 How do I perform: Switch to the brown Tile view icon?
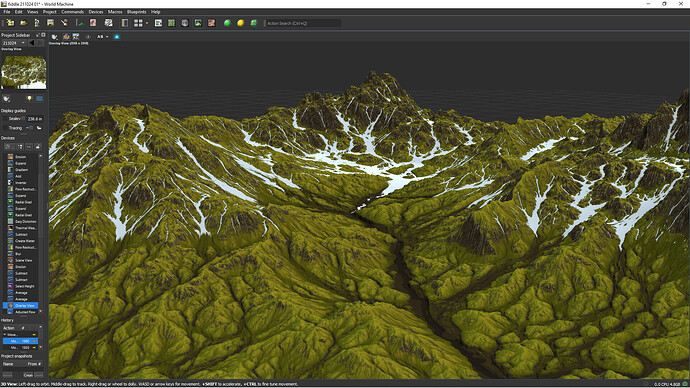pyautogui.click(x=212, y=23)
